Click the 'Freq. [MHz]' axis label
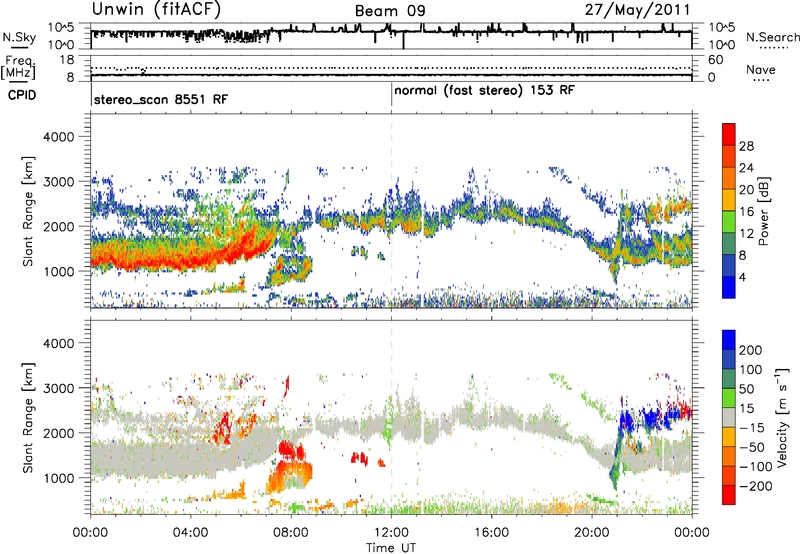800x554 pixels. (18, 68)
